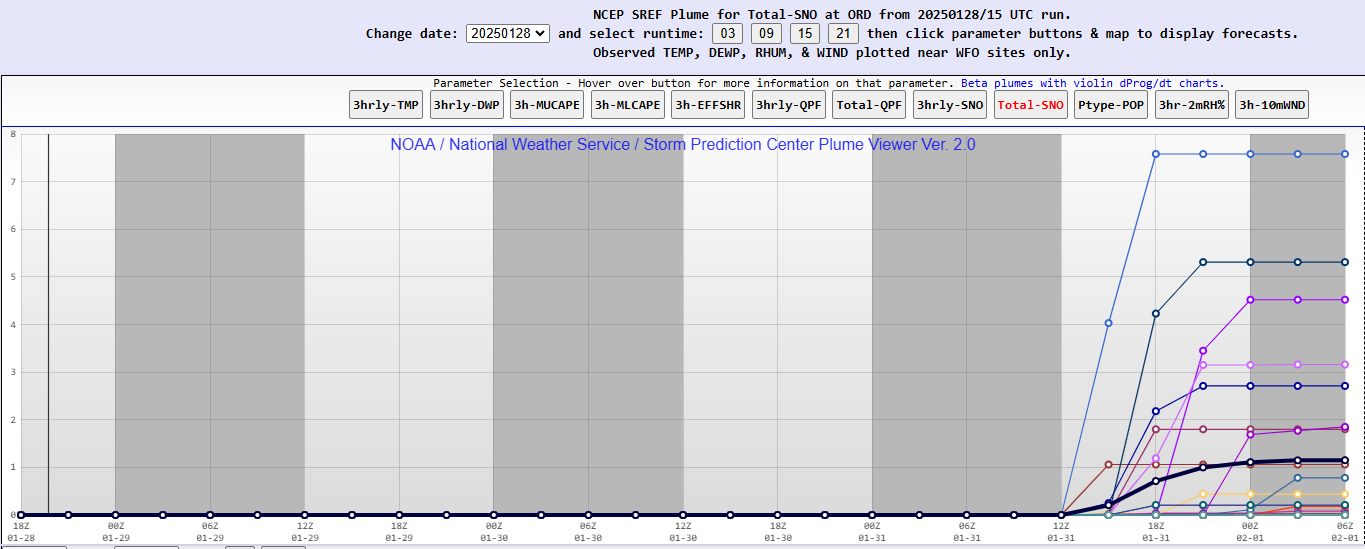Click the top light-blue member point at 18Z 01-31
1365x549 pixels.
pos(1155,154)
